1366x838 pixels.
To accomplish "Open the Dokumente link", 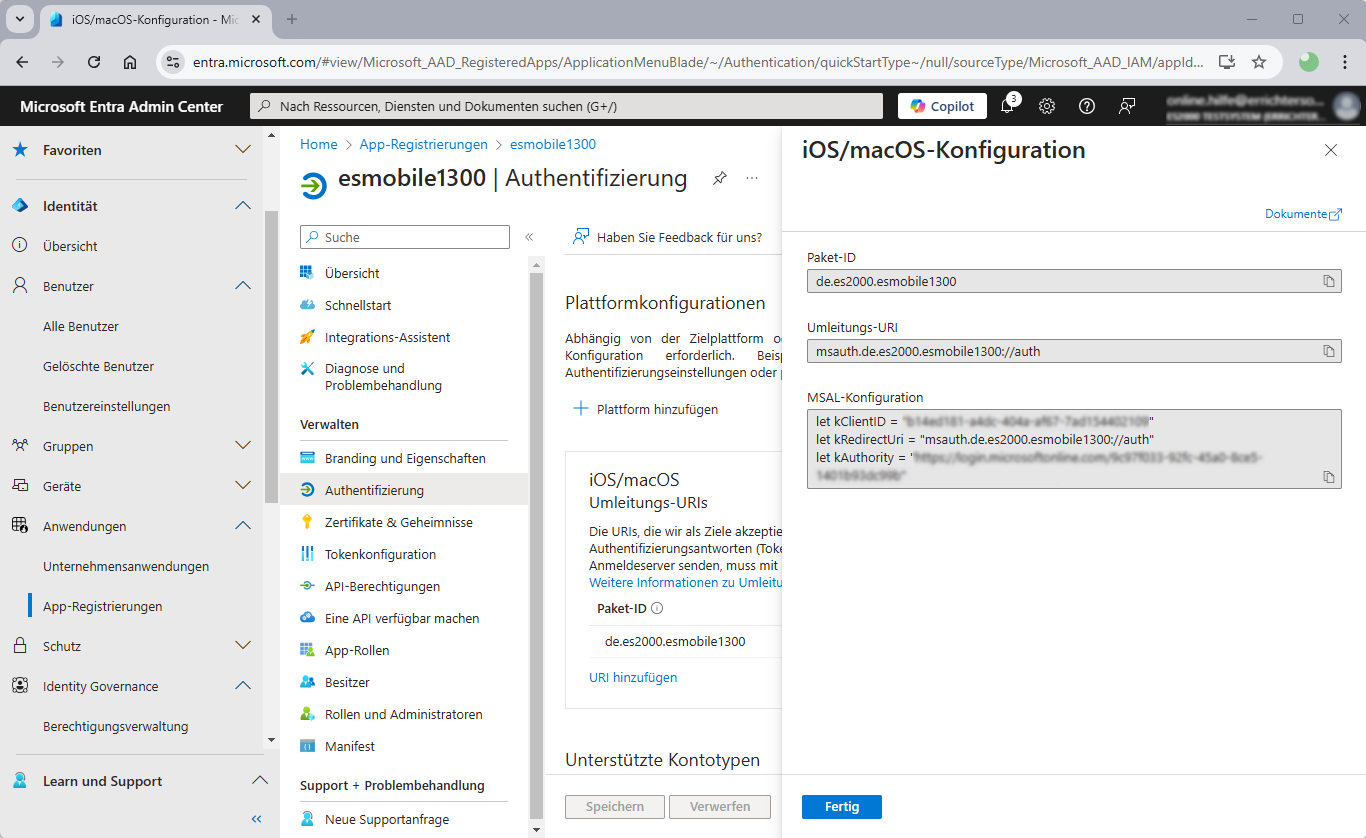I will 1303,214.
